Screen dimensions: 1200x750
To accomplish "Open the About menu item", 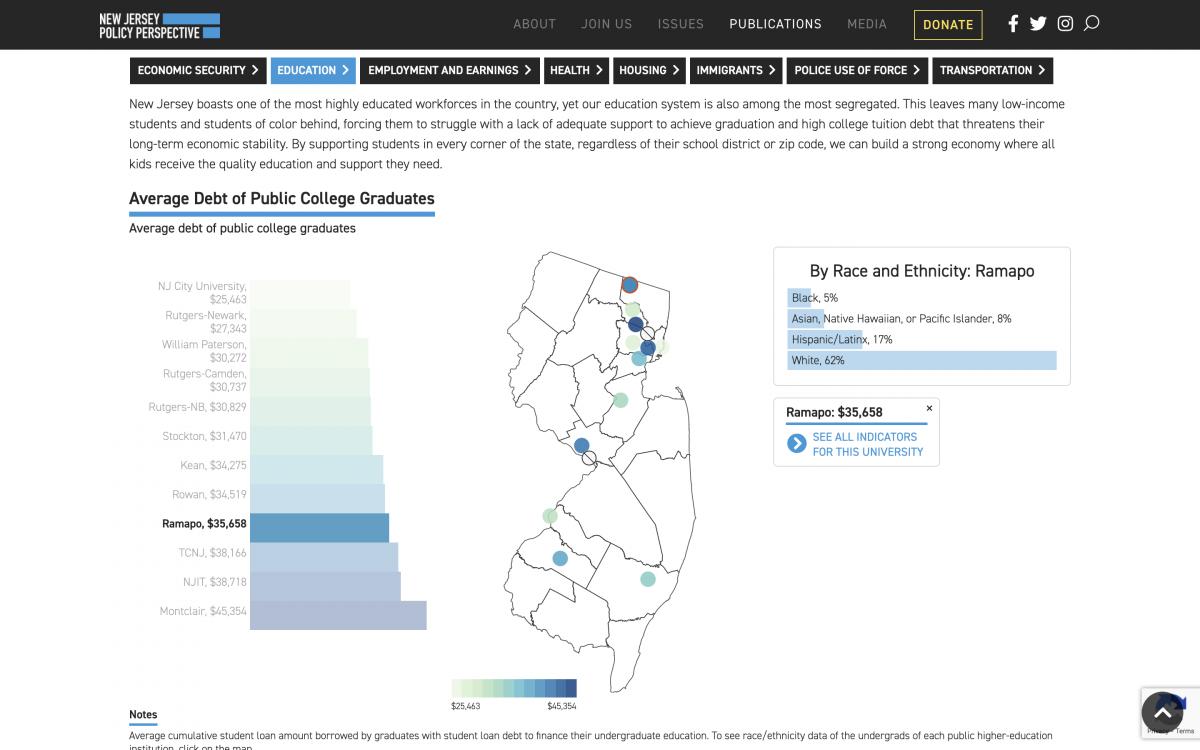I will [534, 24].
